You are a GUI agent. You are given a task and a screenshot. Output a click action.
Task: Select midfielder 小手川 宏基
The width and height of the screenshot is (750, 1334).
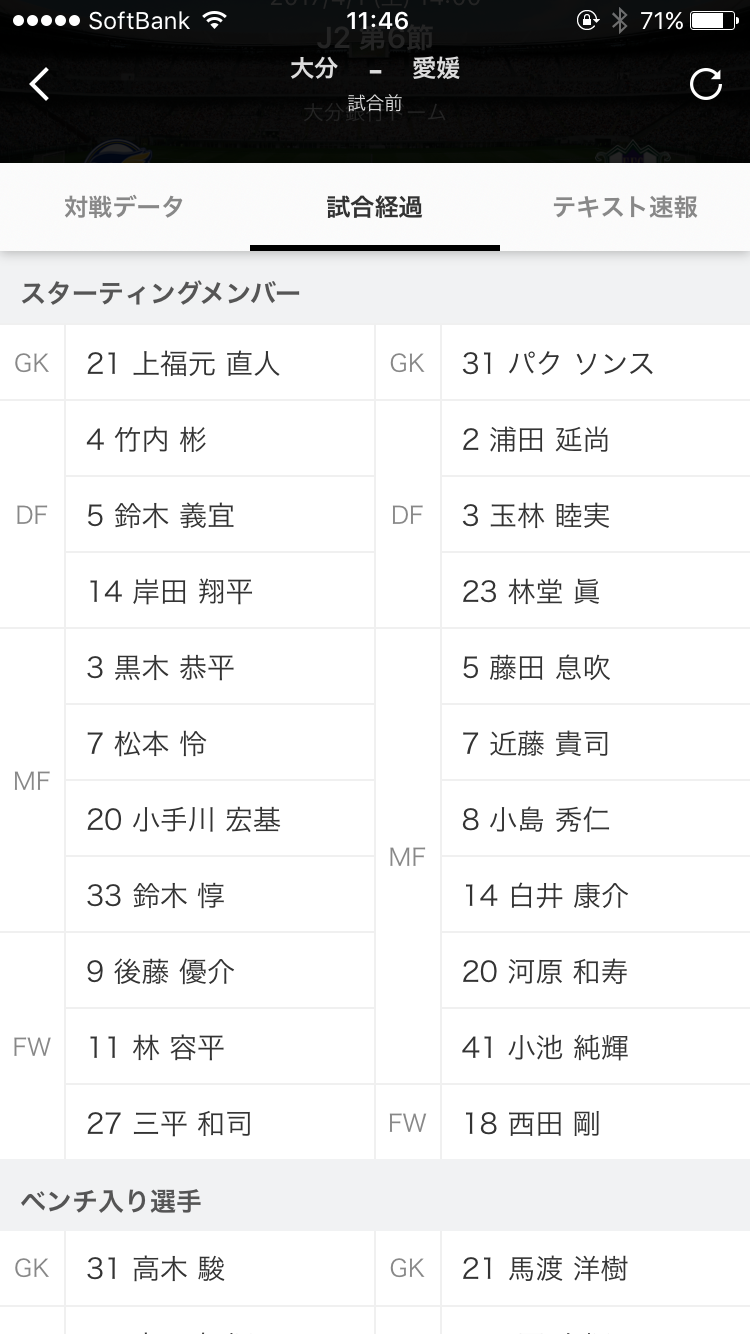pos(183,820)
